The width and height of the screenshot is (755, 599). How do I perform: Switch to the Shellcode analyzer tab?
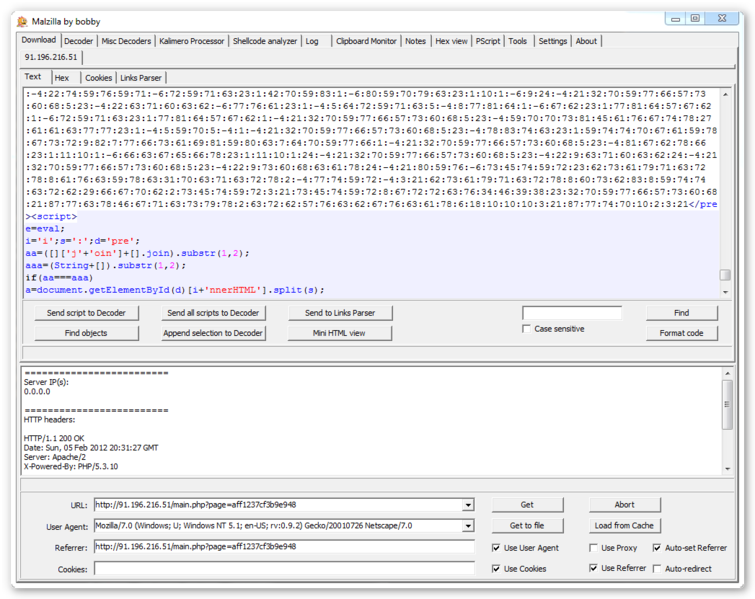coord(265,41)
